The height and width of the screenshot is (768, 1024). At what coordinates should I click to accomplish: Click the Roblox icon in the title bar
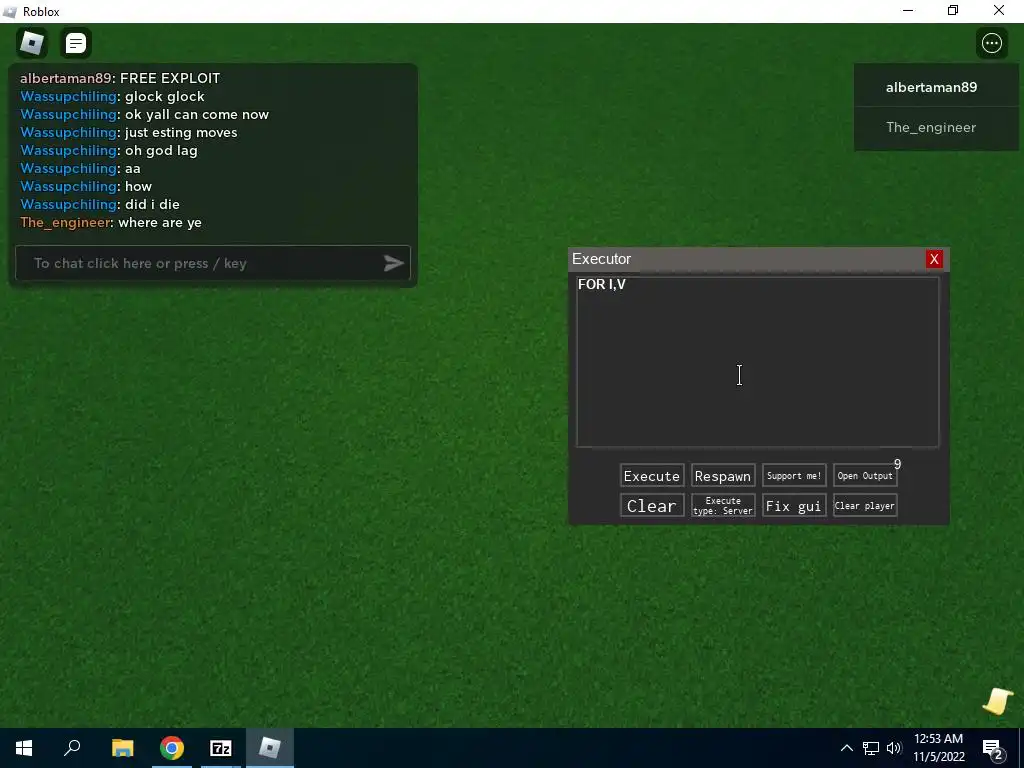pyautogui.click(x=10, y=12)
